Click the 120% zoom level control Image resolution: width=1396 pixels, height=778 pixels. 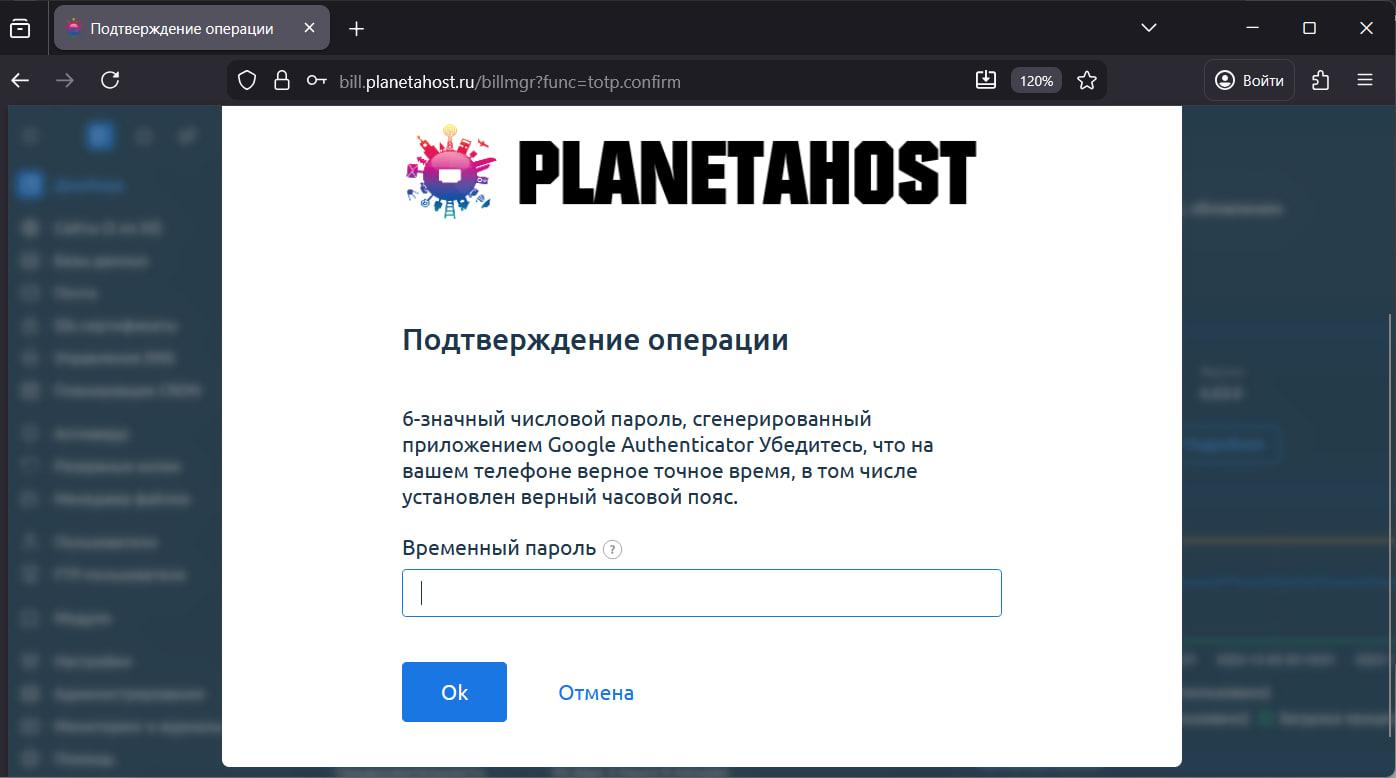1036,80
